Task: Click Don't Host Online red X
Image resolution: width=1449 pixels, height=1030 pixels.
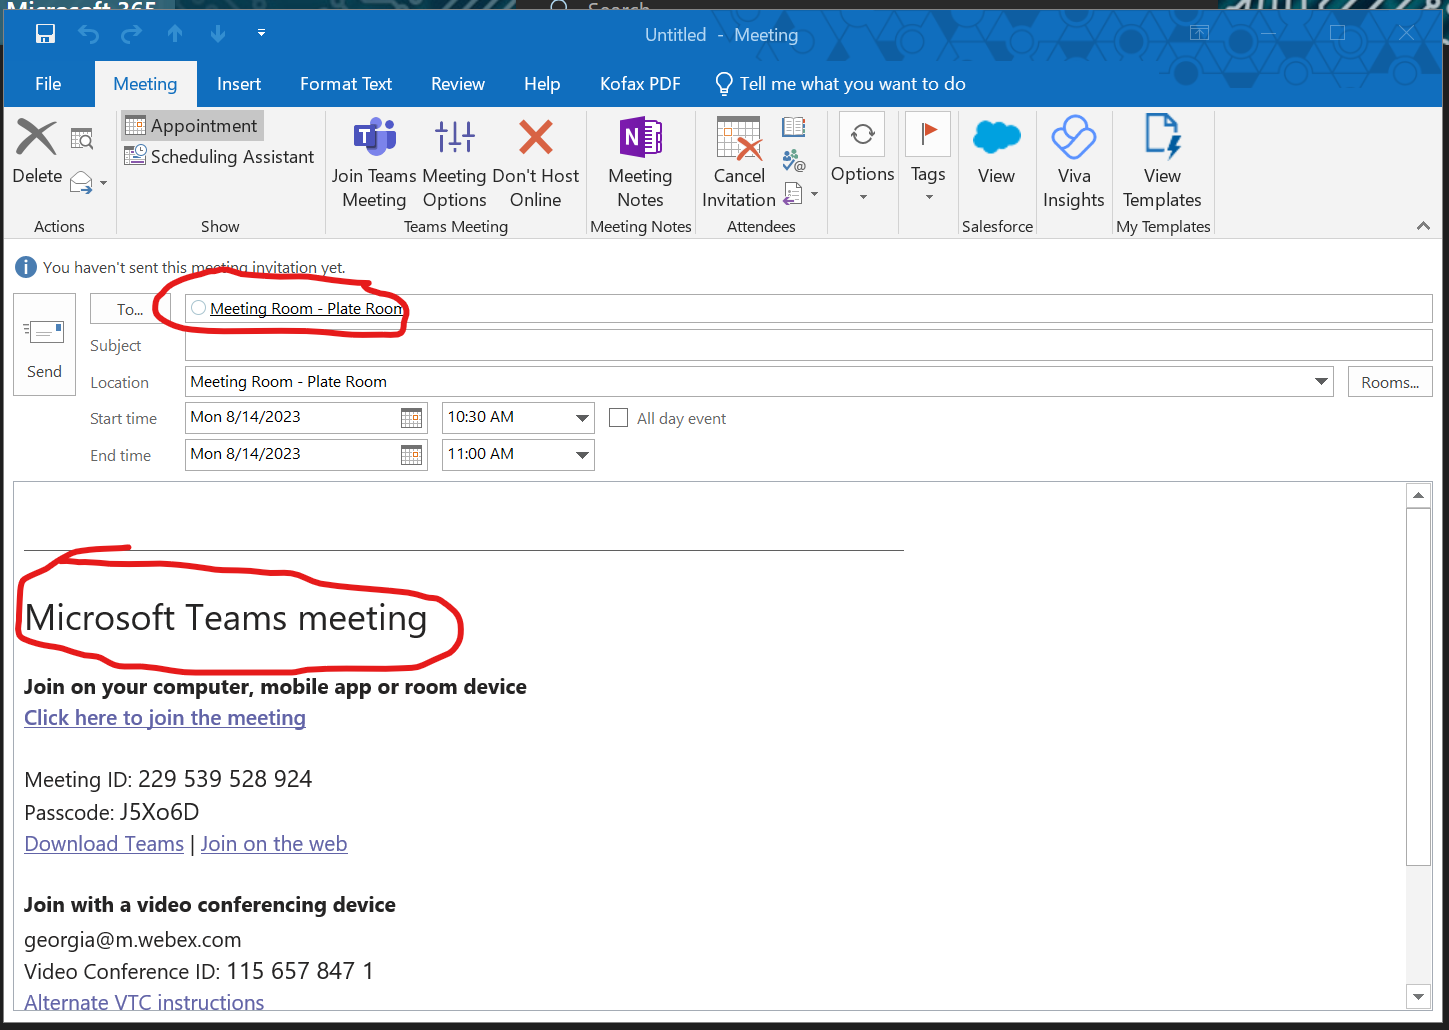Action: tap(536, 164)
